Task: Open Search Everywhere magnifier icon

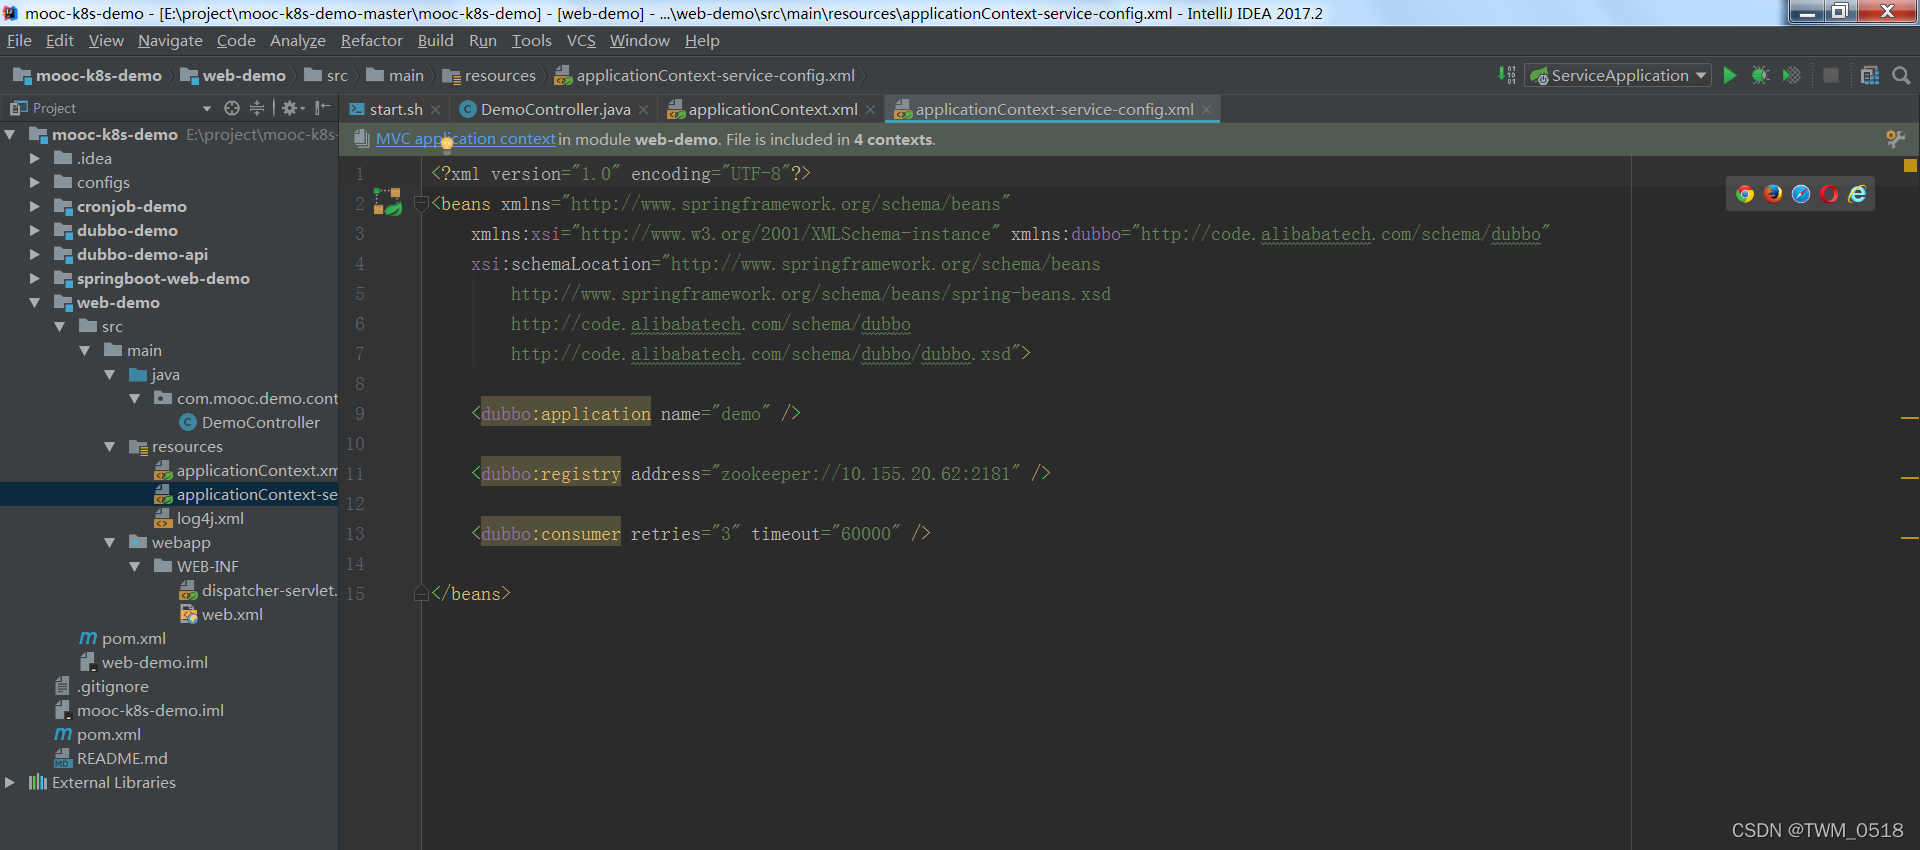Action: [x=1901, y=75]
